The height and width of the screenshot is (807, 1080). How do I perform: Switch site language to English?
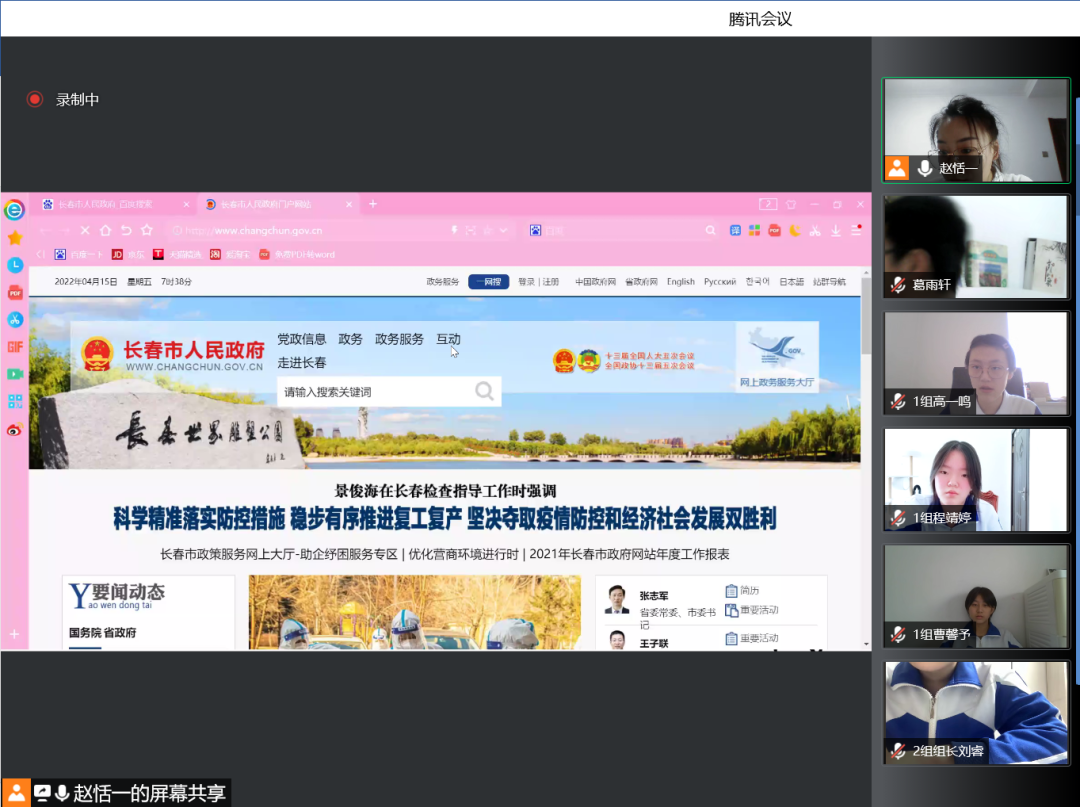pos(681,282)
